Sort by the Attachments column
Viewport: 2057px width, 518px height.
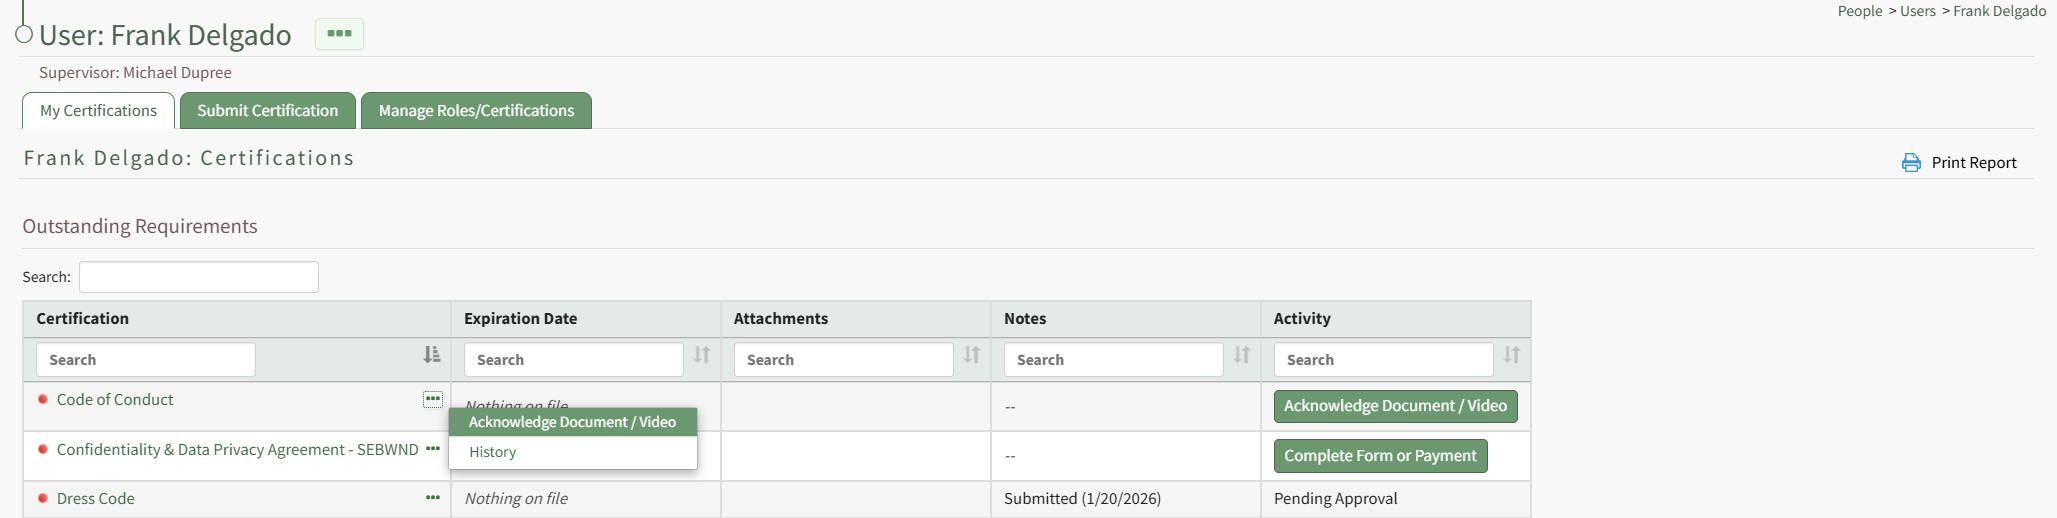coord(972,355)
